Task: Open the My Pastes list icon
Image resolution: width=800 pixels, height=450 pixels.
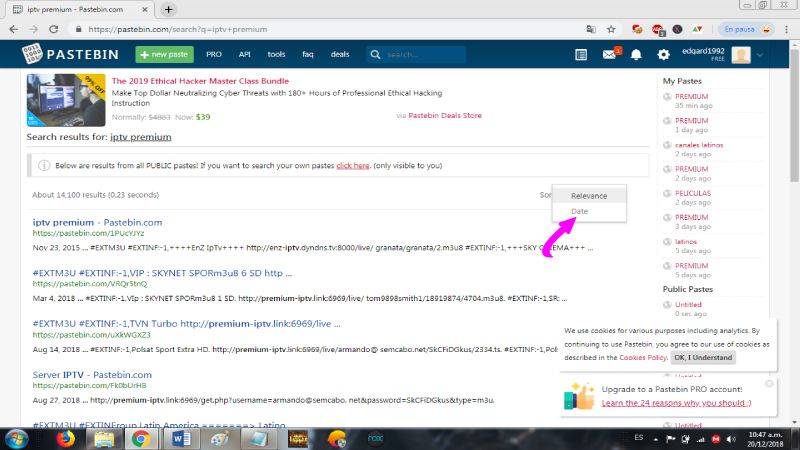Action: 581,55
